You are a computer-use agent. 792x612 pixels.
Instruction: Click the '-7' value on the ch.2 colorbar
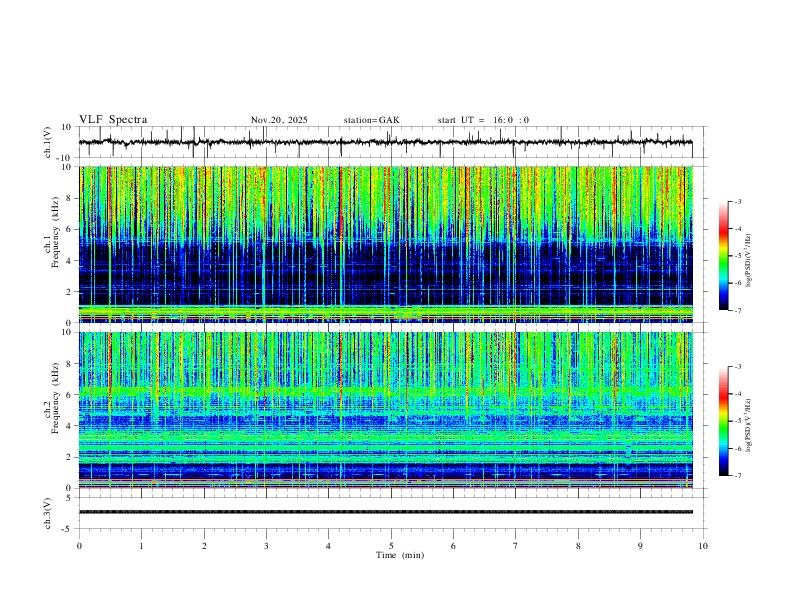[738, 476]
